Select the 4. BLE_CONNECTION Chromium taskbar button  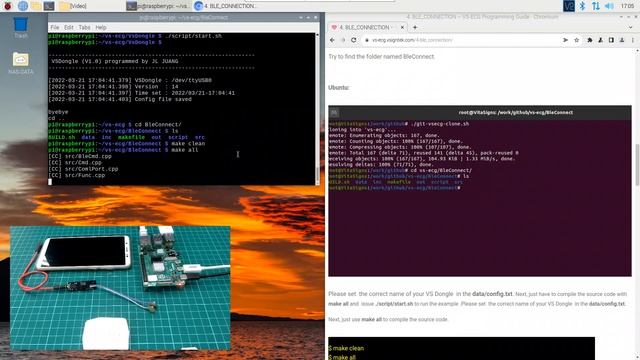pos(225,6)
